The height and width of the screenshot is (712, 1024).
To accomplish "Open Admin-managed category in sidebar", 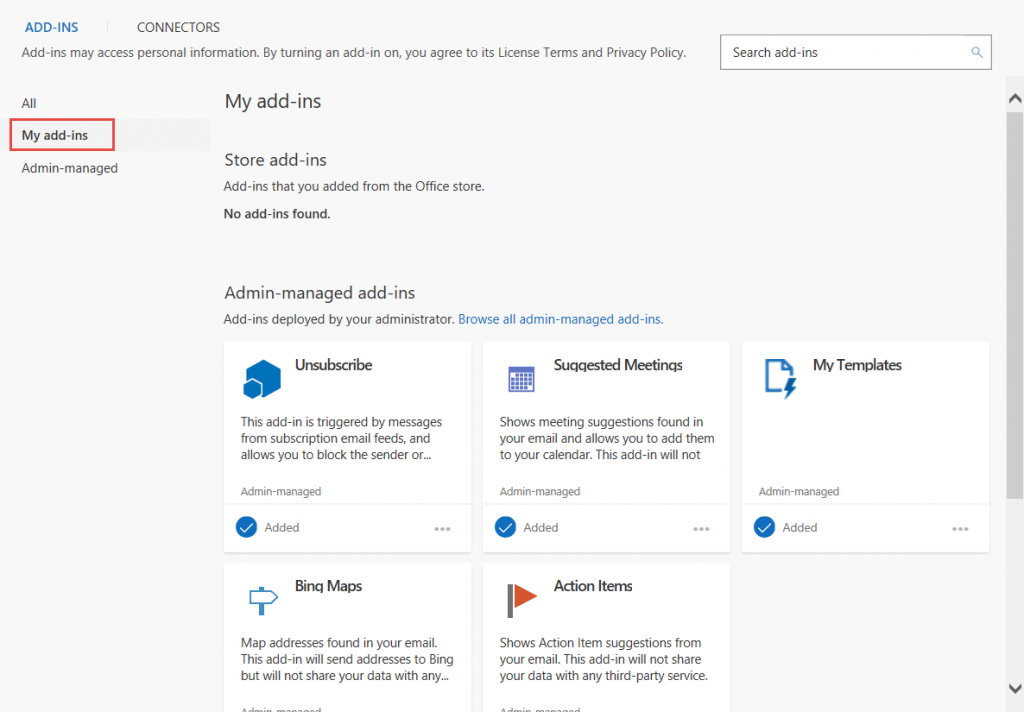I will pos(70,168).
